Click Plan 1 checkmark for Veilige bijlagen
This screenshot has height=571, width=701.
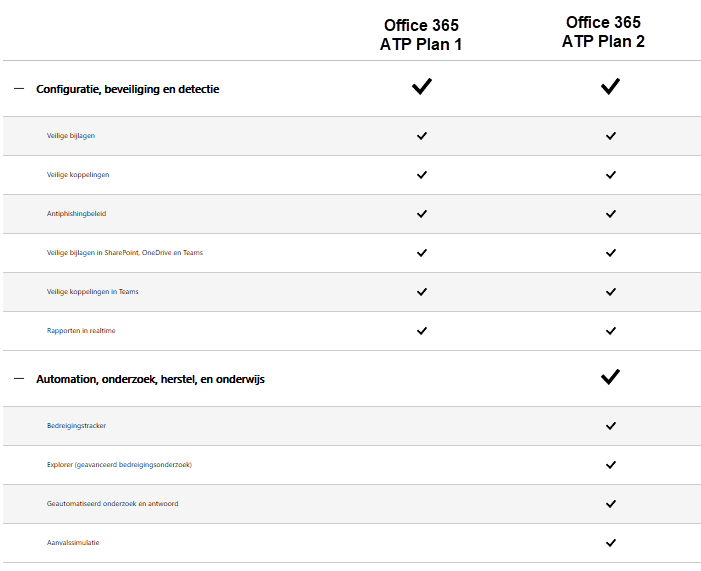coord(422,136)
